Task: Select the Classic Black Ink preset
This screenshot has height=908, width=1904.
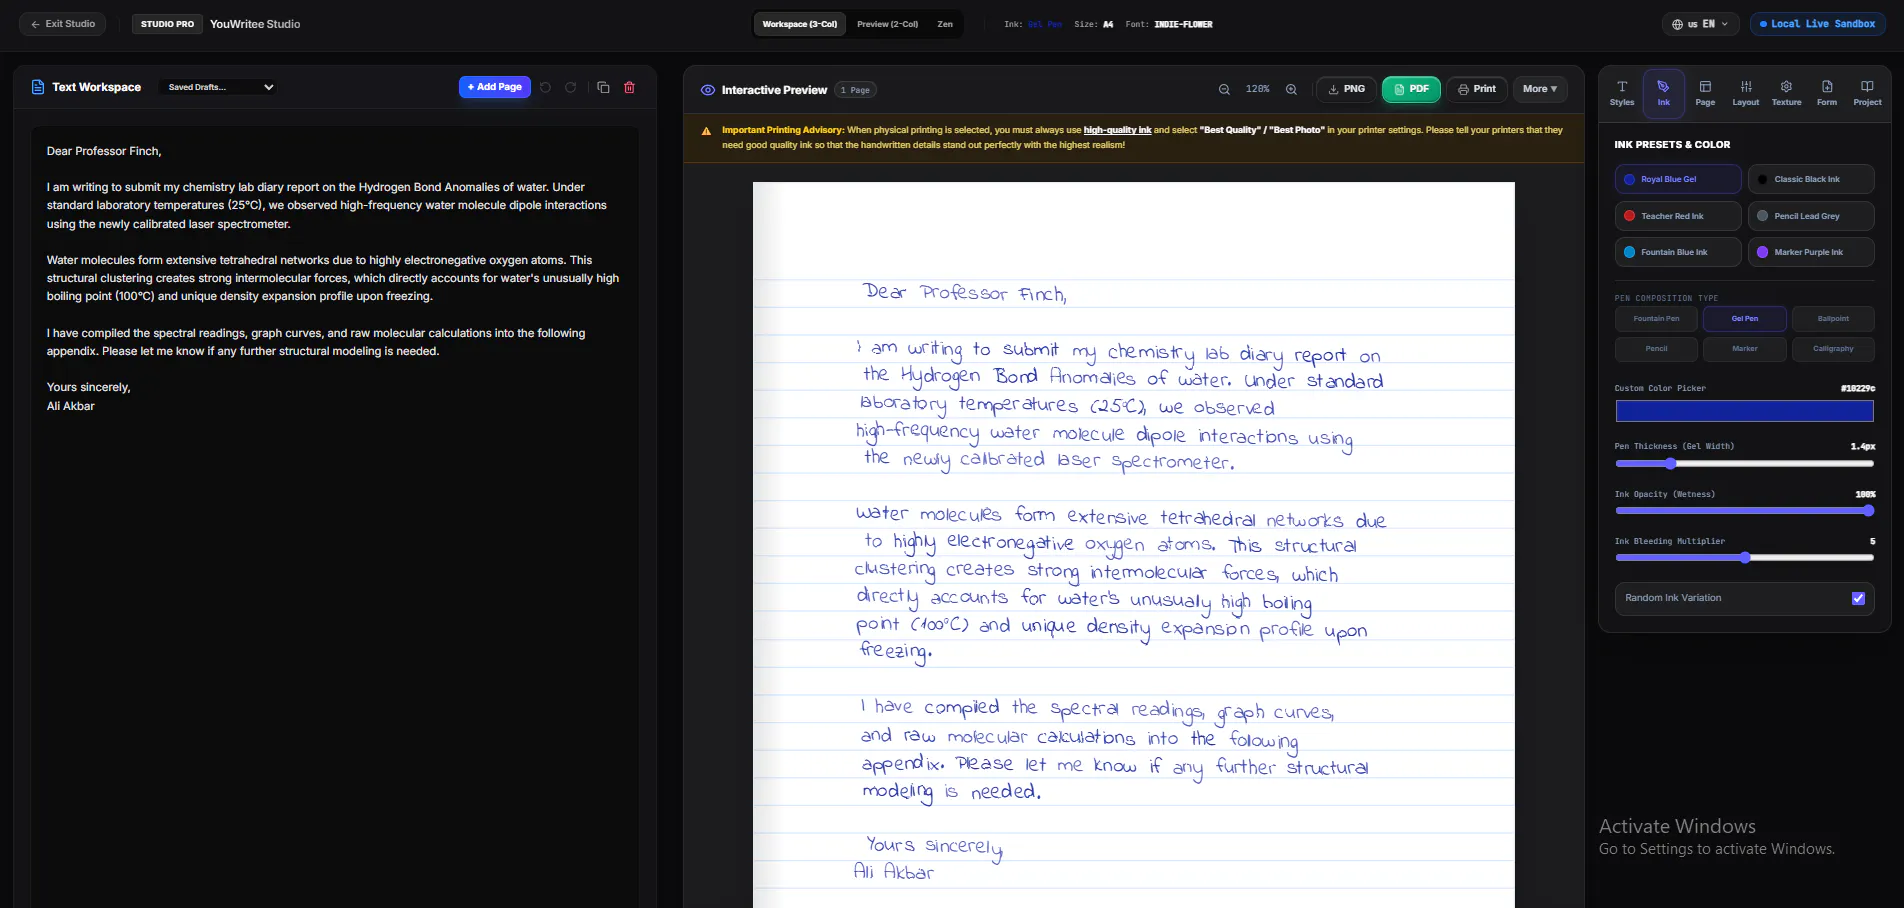Action: [x=1811, y=179]
